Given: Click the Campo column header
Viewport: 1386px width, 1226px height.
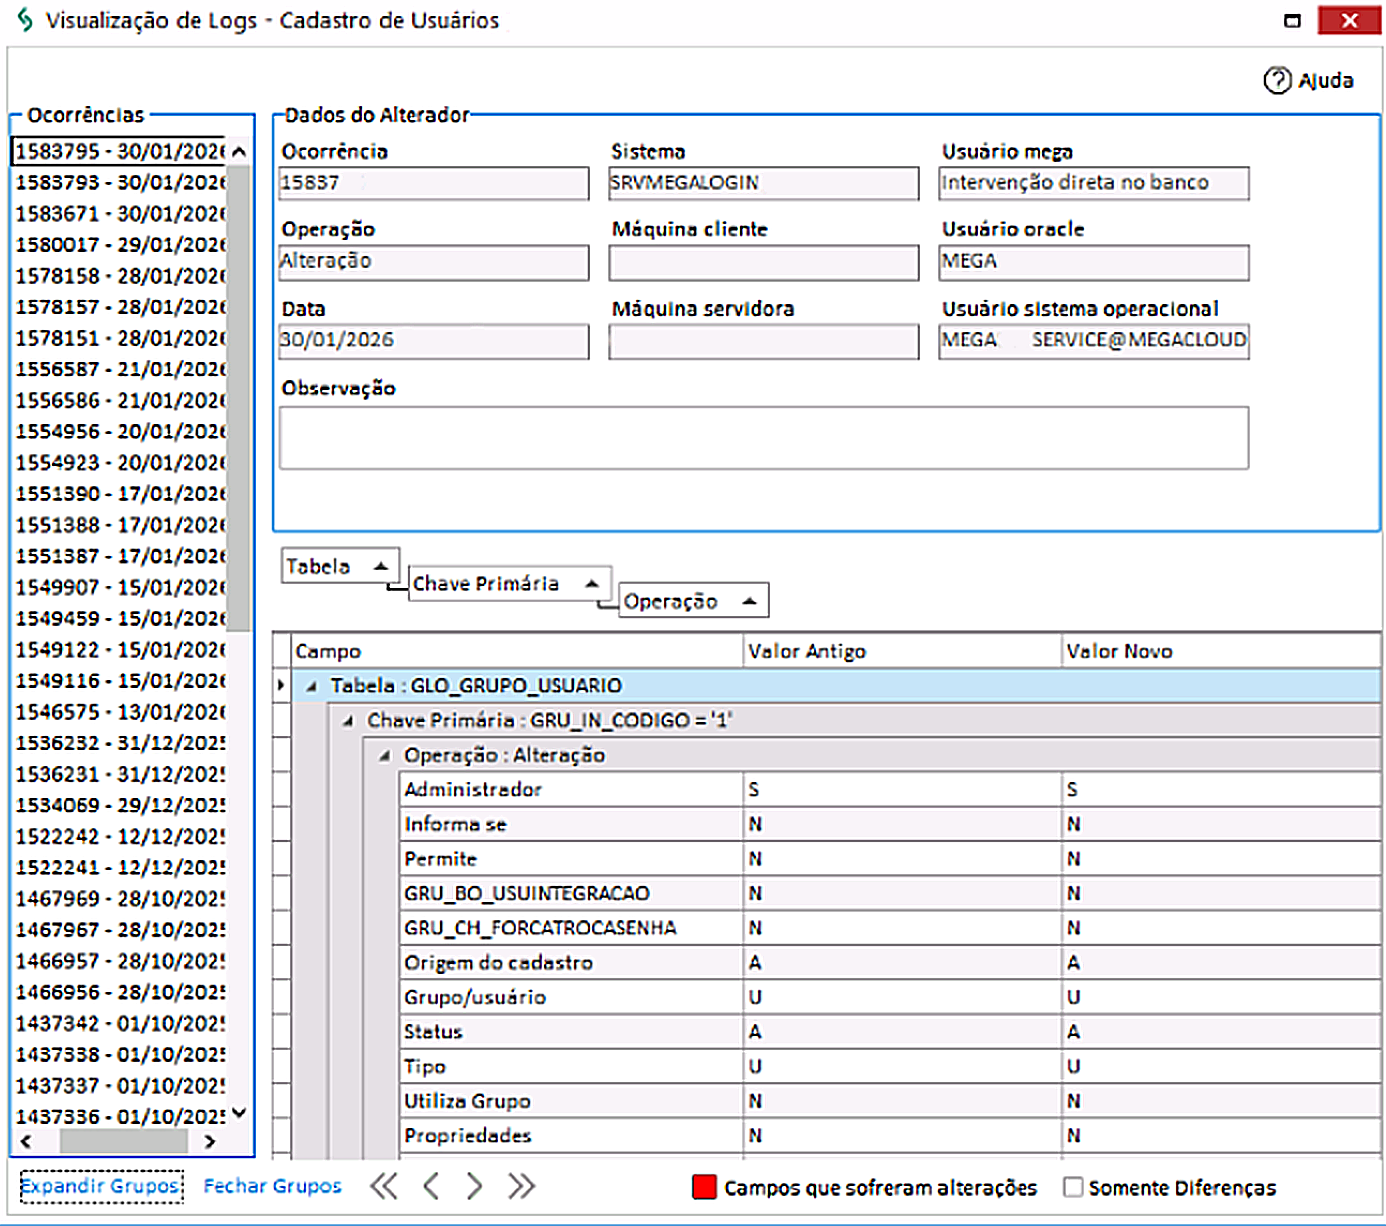Looking at the screenshot, I should (517, 651).
